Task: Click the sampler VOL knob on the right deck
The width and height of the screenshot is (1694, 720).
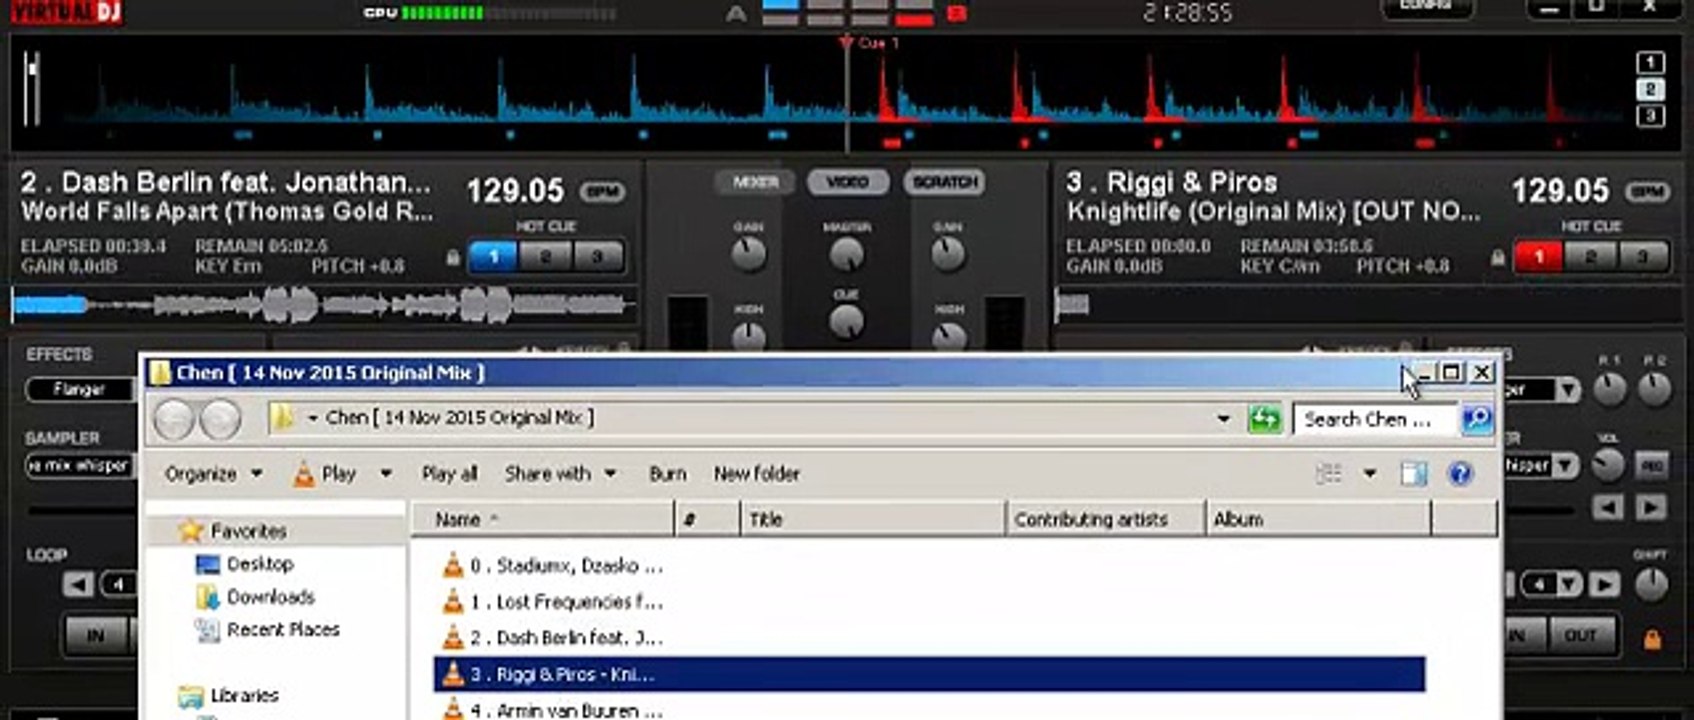Action: [1607, 465]
